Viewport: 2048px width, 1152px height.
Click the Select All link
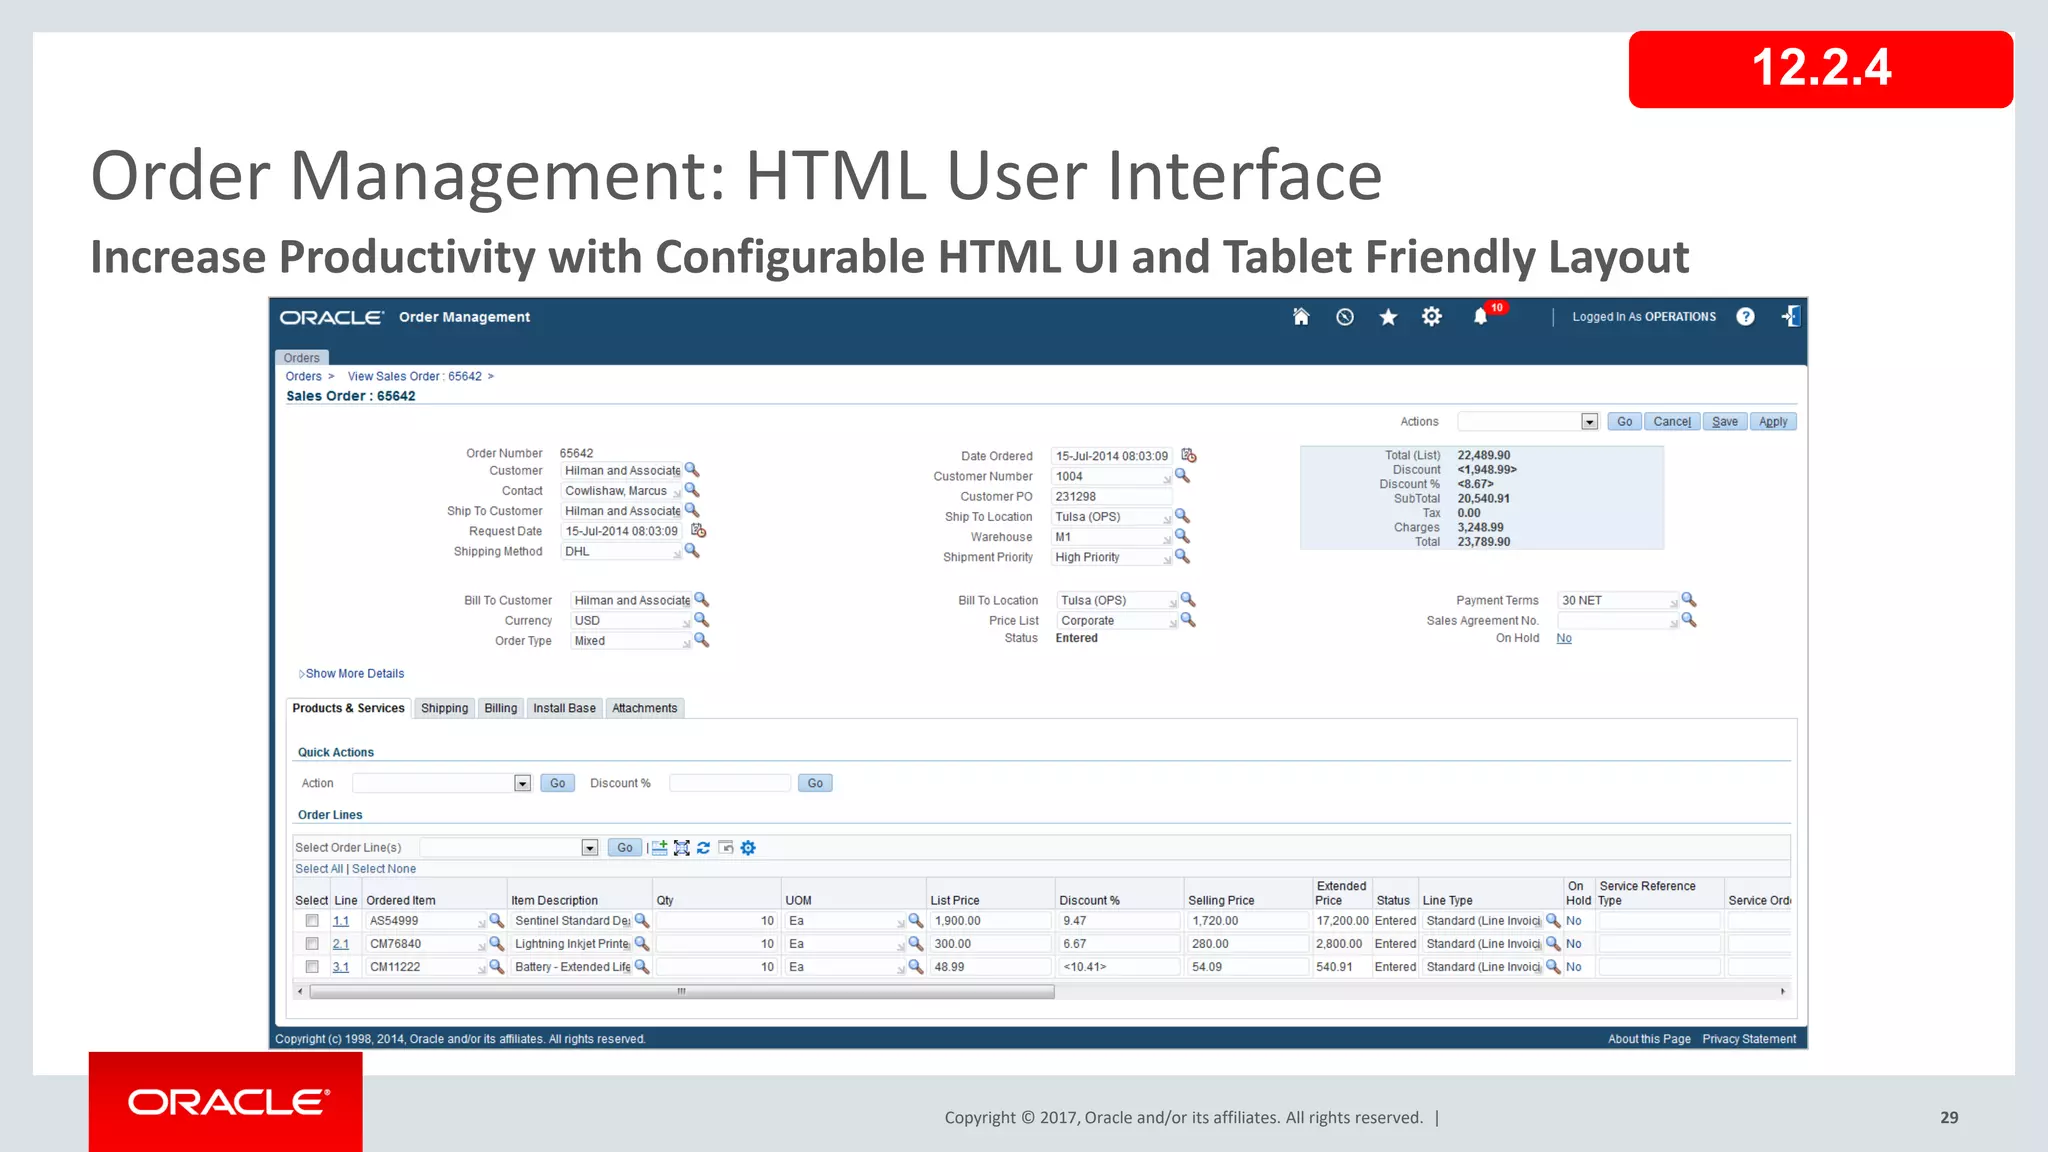319,869
